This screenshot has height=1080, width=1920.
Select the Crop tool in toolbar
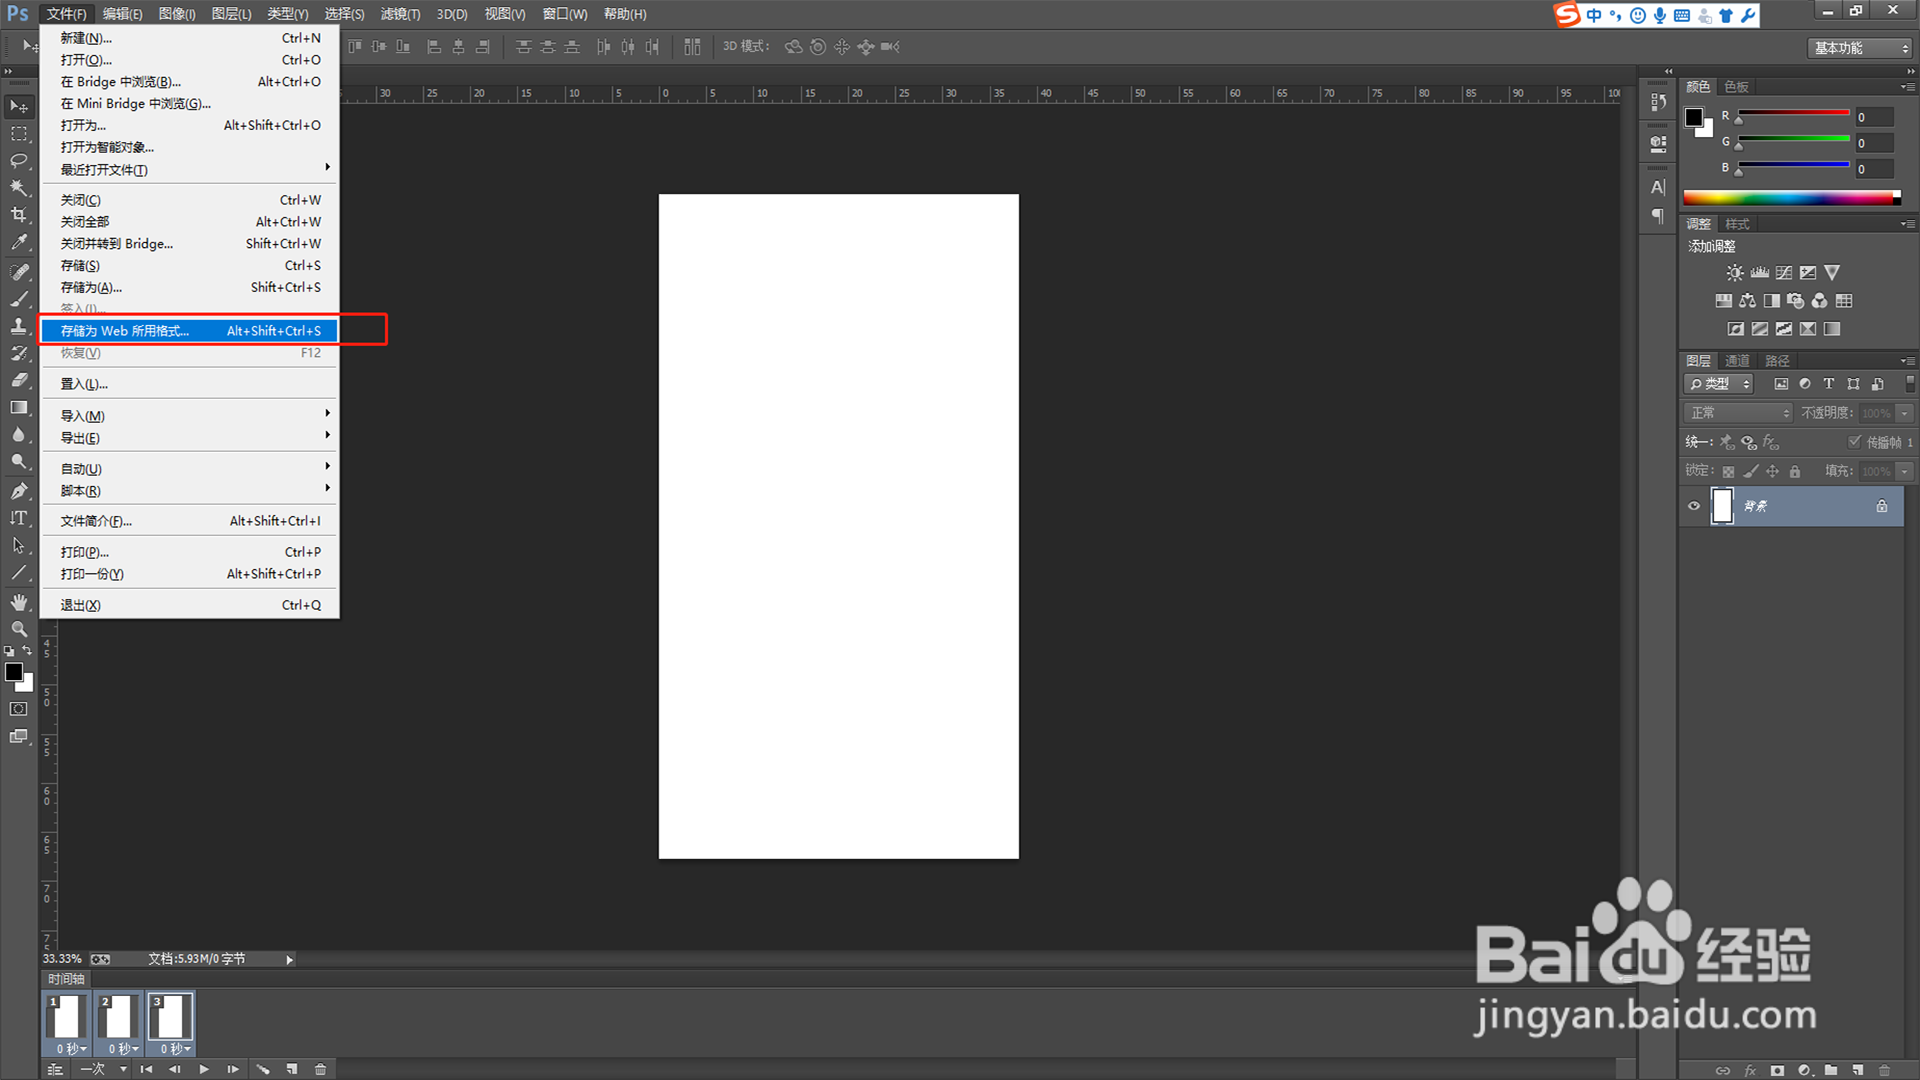pos(18,215)
